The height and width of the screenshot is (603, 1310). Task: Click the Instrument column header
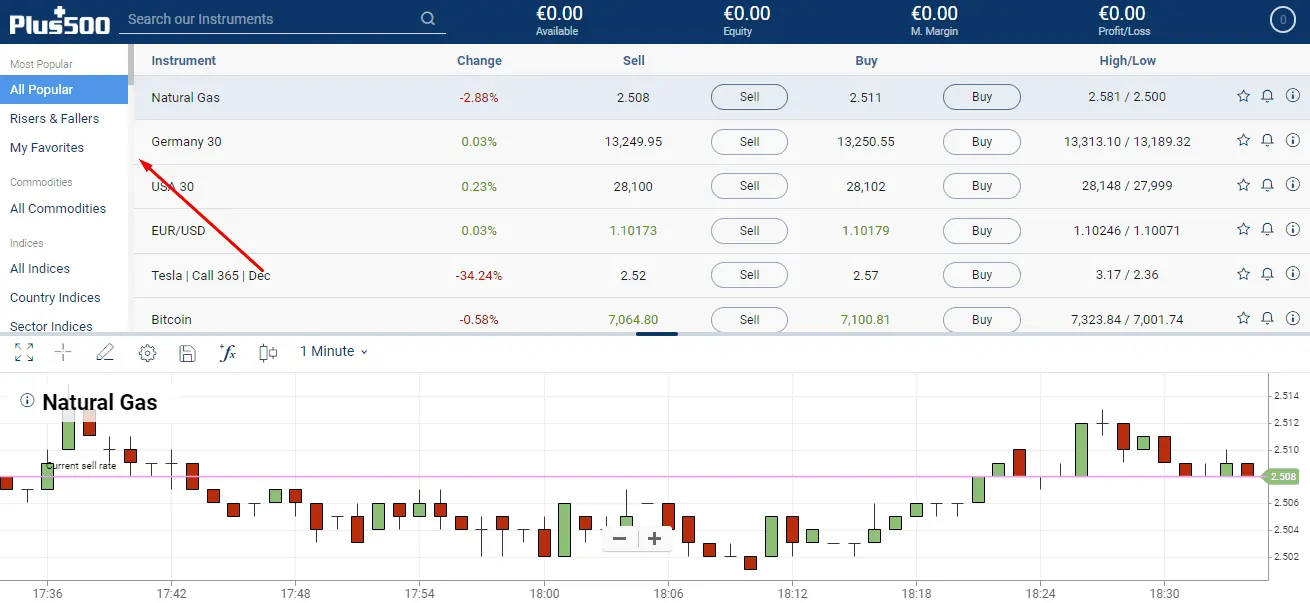click(x=183, y=60)
